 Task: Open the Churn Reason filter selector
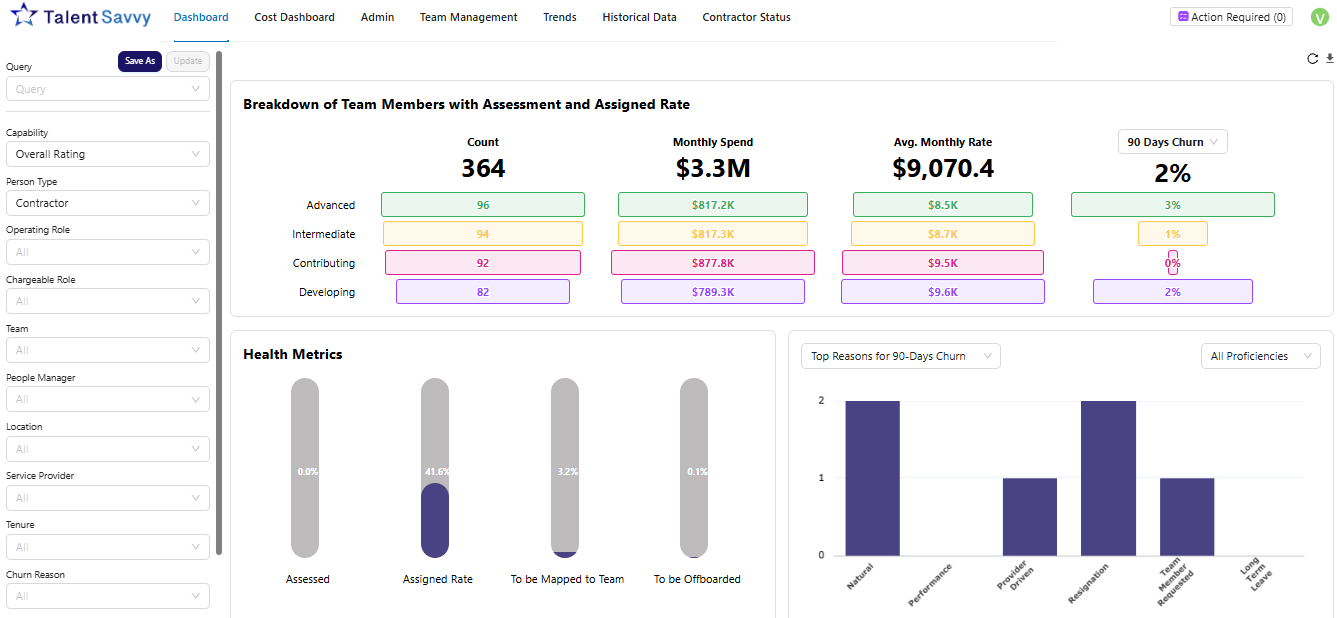click(107, 595)
